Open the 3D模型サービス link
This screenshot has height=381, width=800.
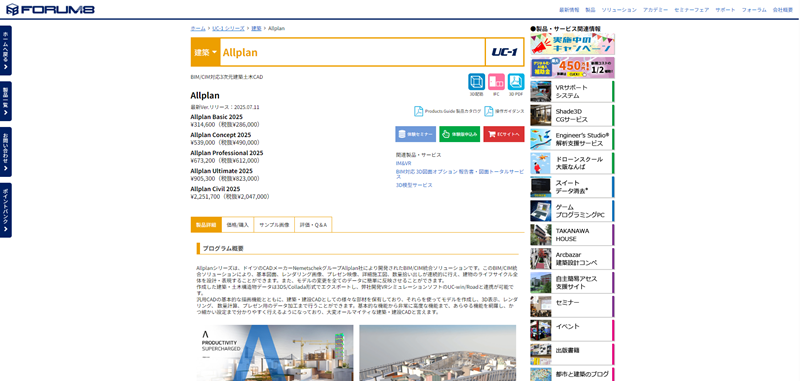pyautogui.click(x=414, y=185)
